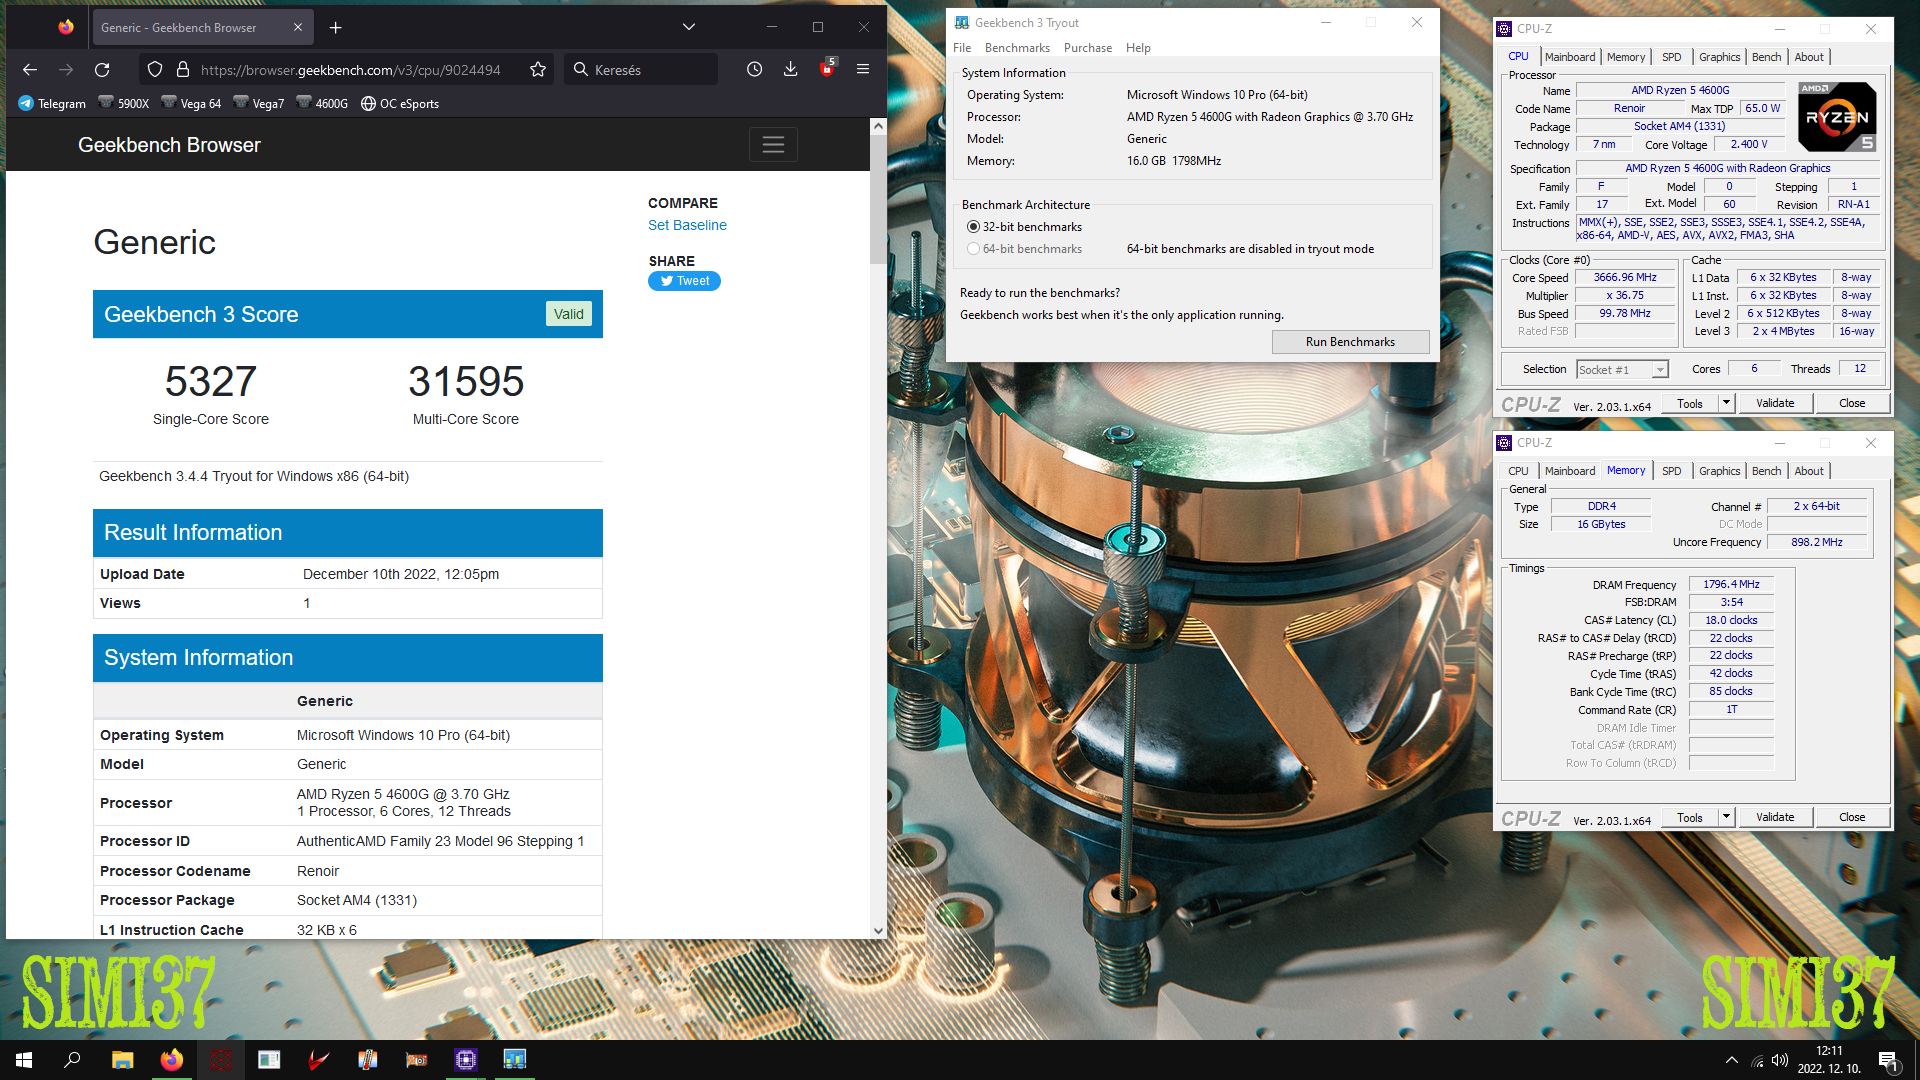This screenshot has width=1920, height=1080.
Task: Toggle Geekbench Browser navbar hamburger menu
Action: click(x=773, y=145)
